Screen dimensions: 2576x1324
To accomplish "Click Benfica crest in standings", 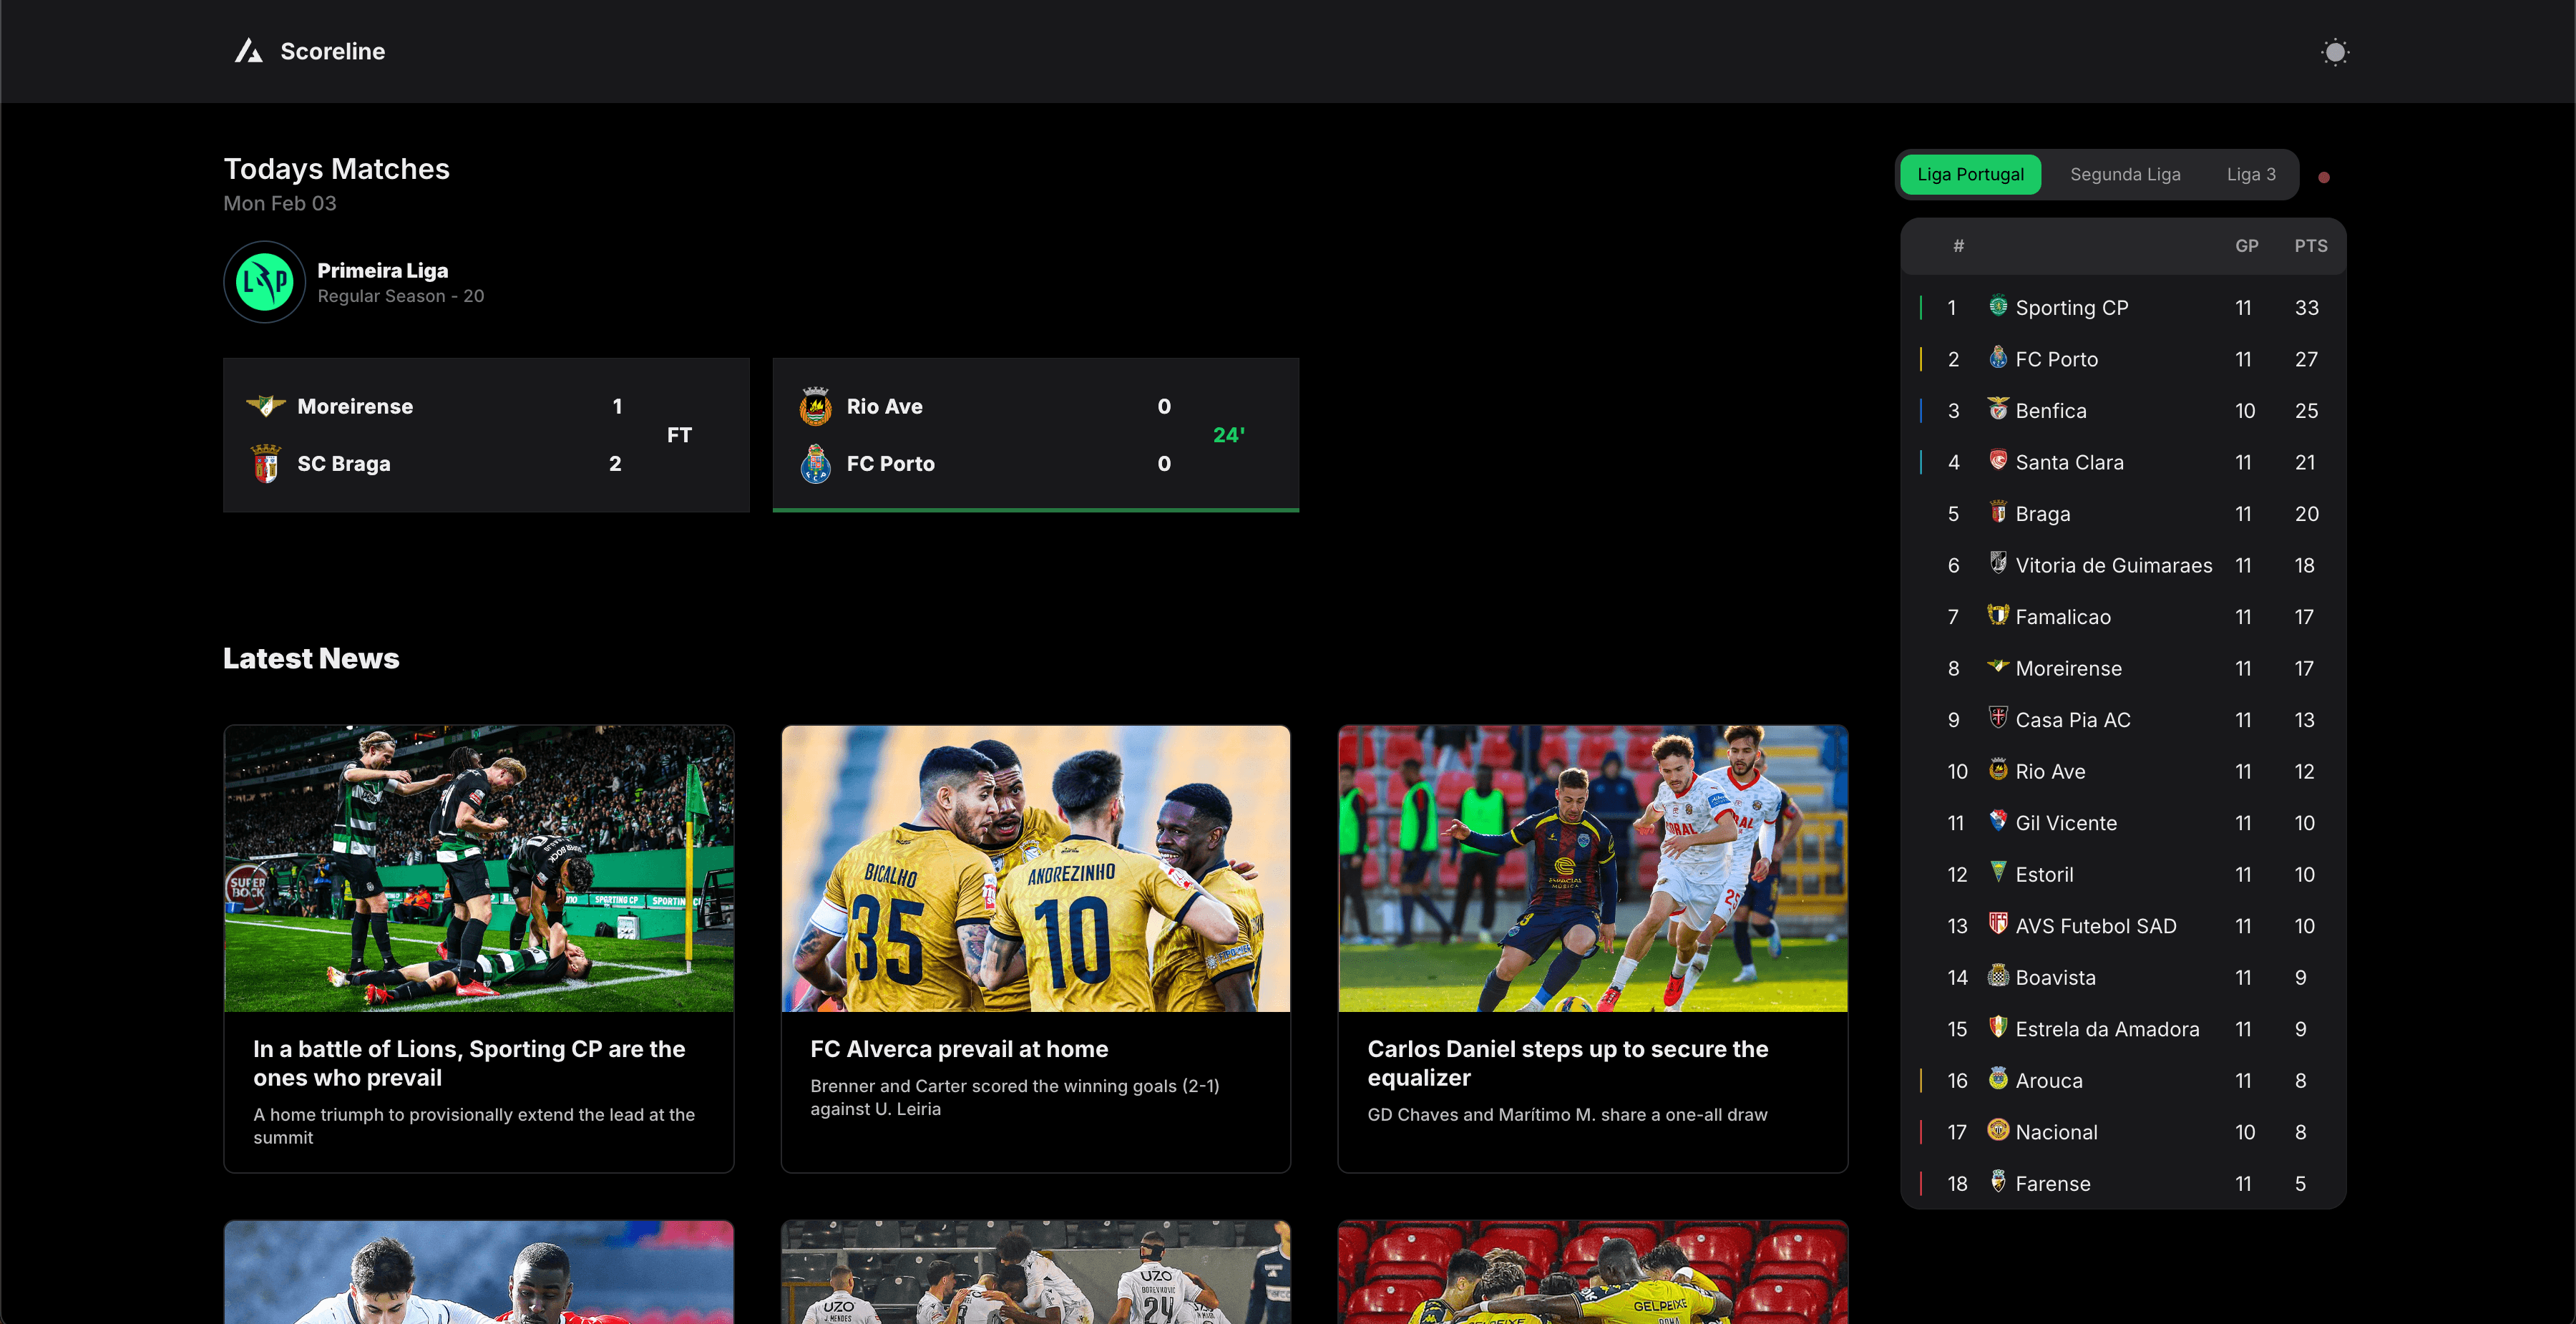I will point(1998,409).
